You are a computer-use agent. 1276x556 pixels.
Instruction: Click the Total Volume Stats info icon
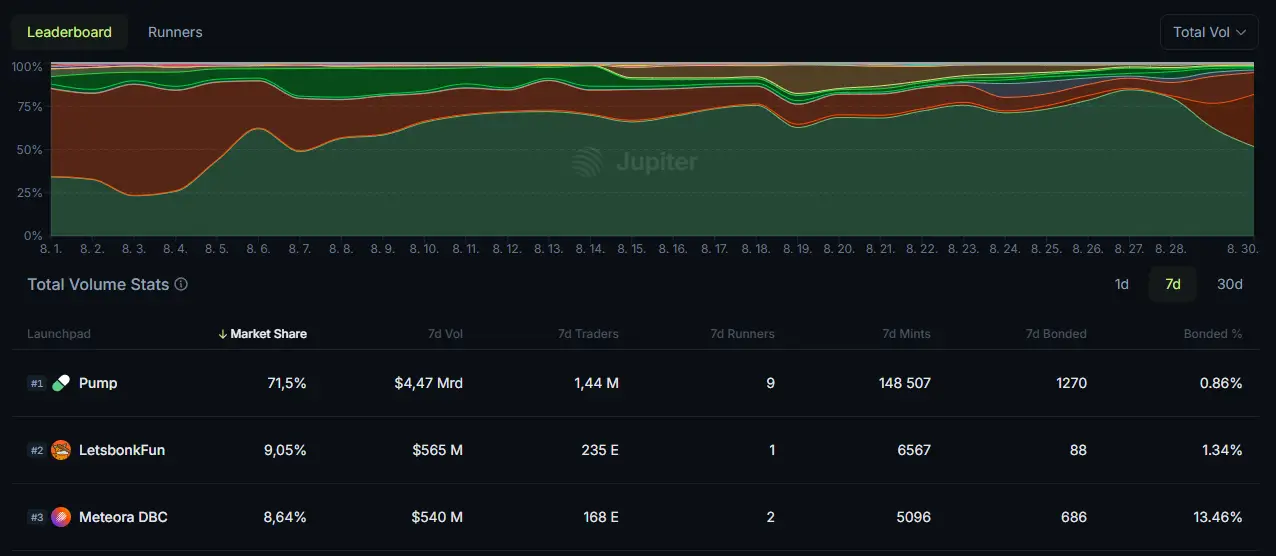point(181,284)
